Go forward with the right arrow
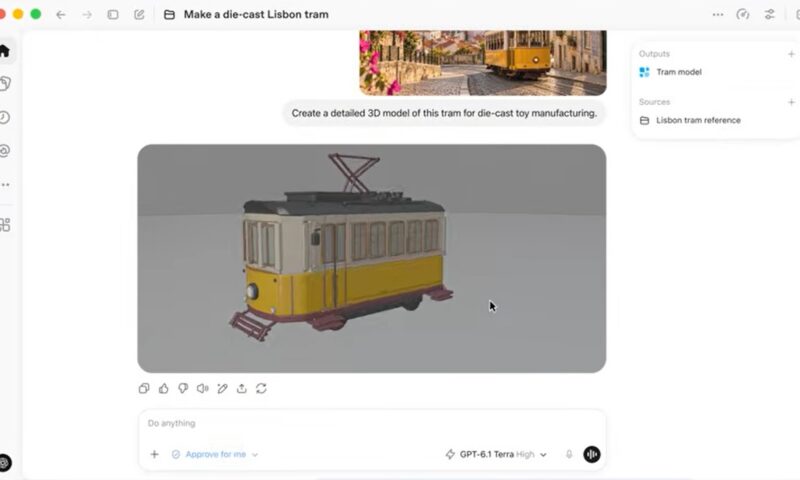 tap(87, 15)
